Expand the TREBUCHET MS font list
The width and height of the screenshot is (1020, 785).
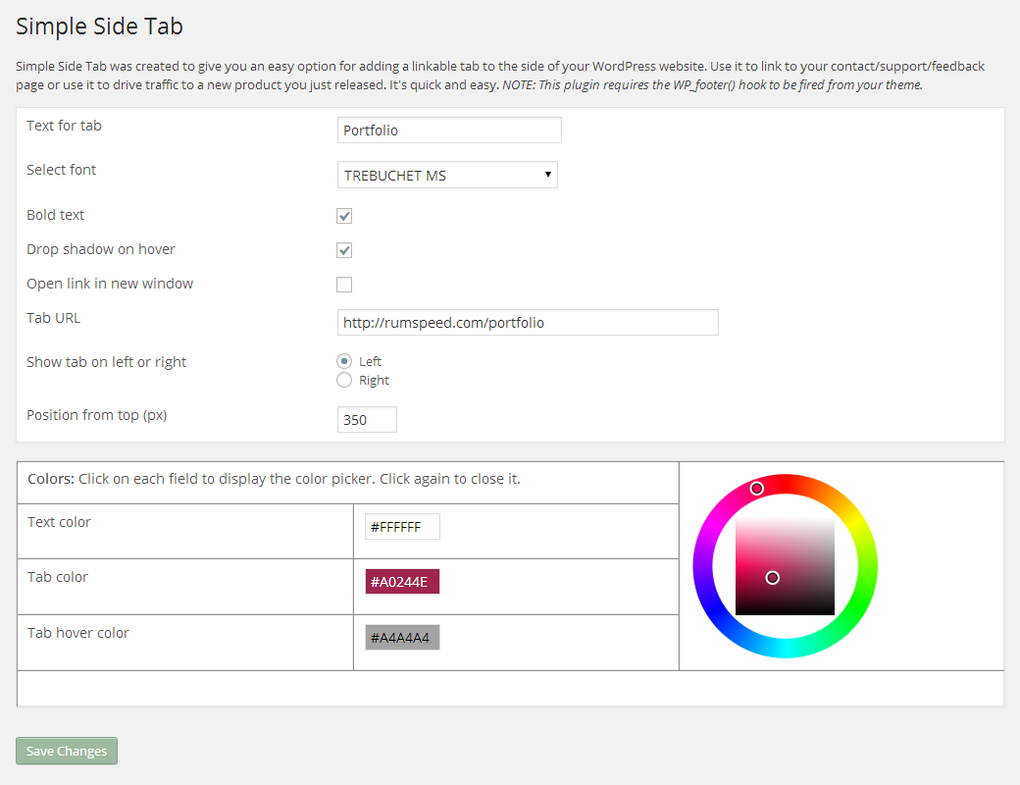(x=447, y=174)
